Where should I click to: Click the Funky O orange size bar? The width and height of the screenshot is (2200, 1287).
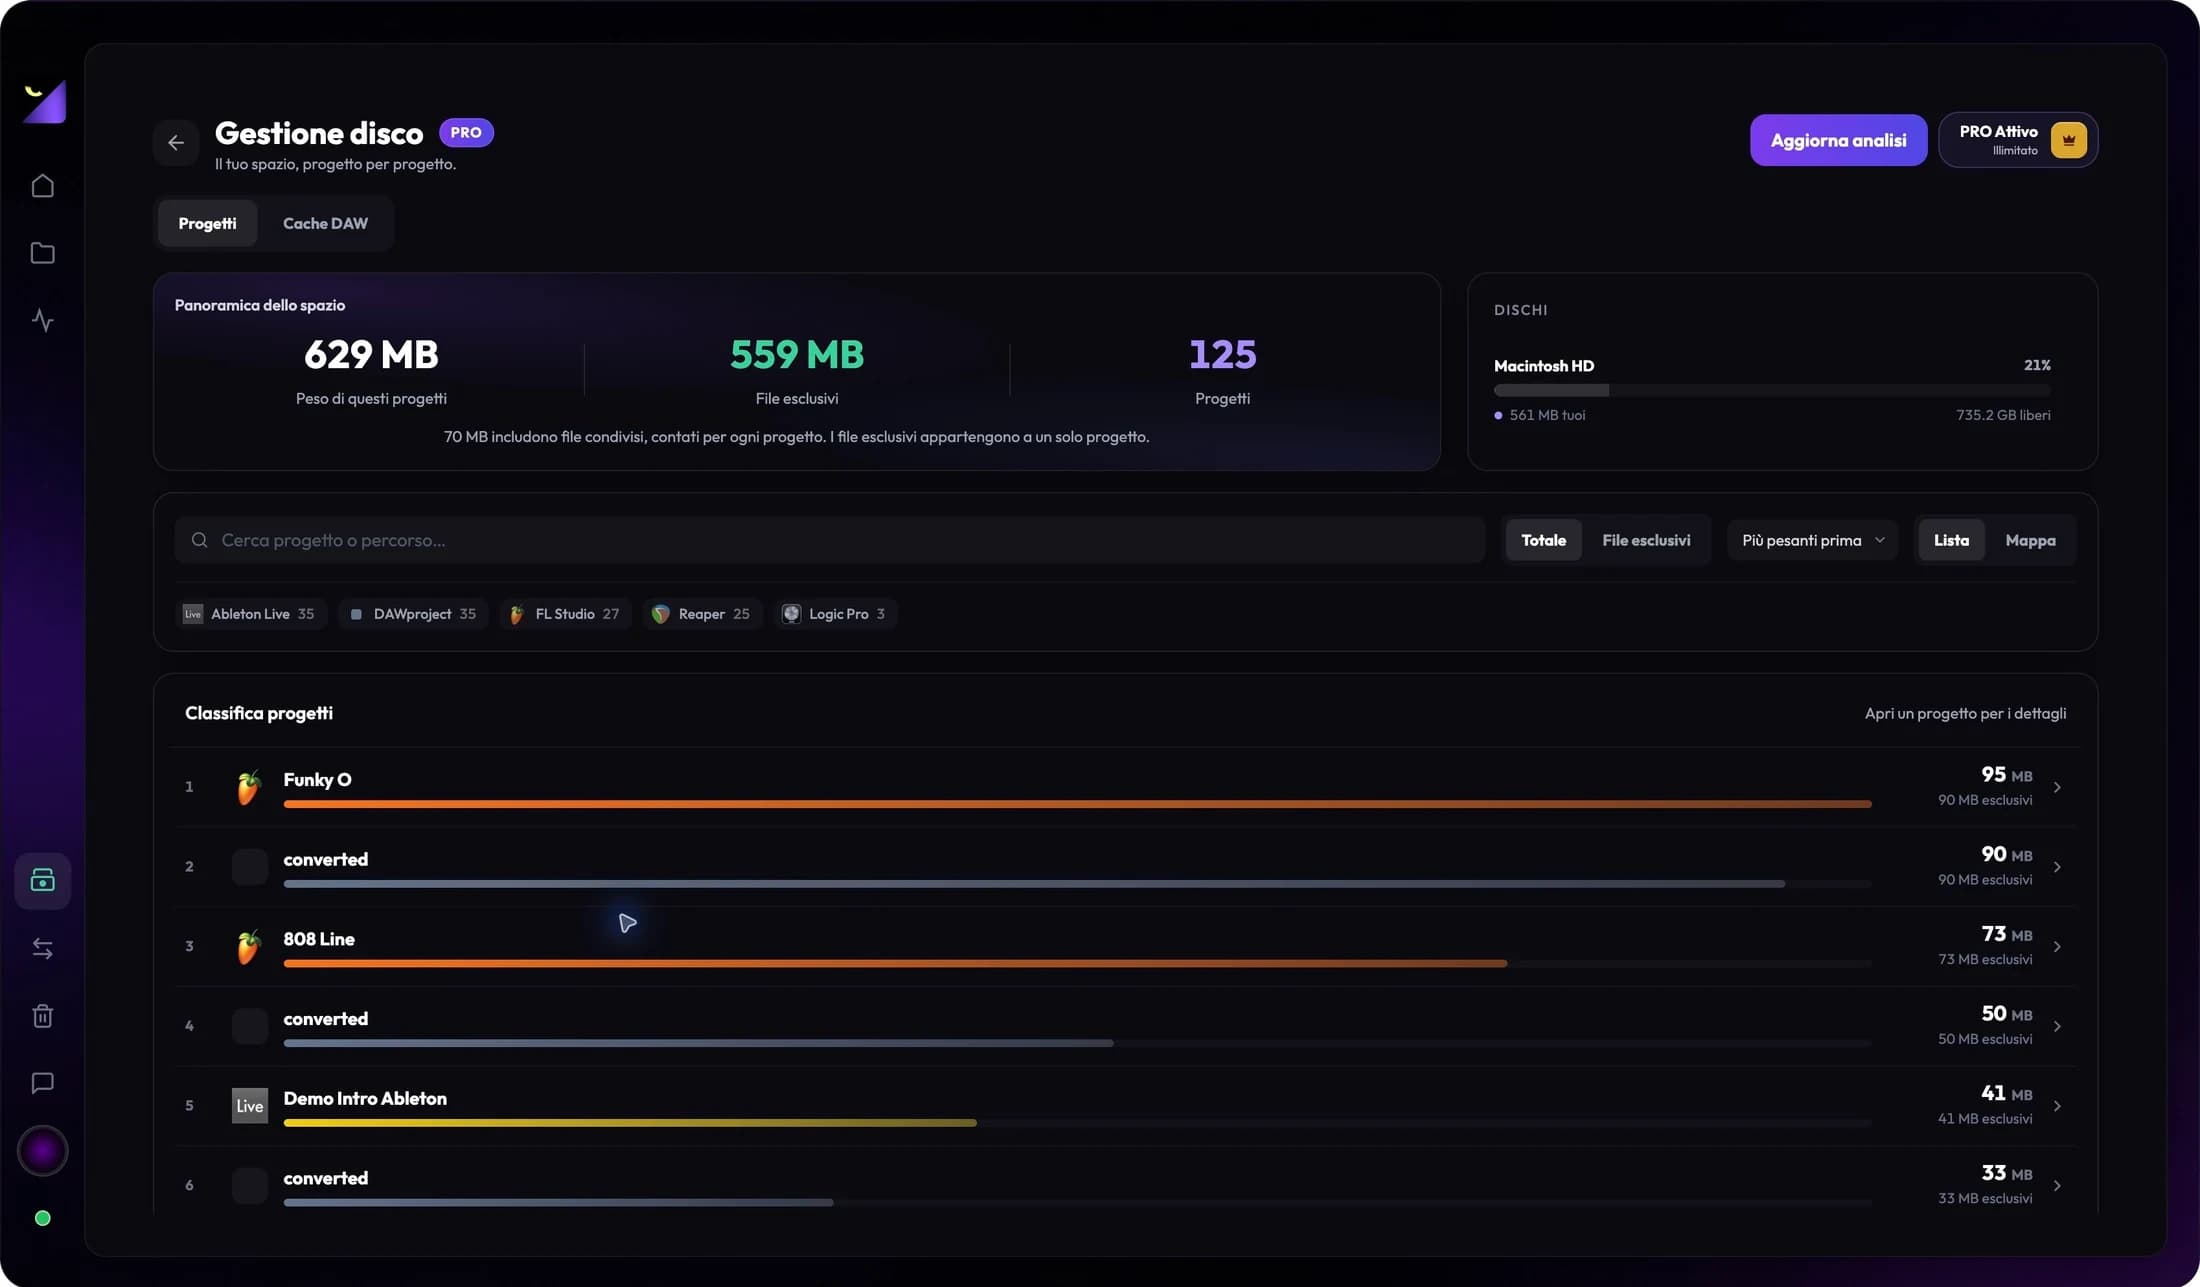[1077, 804]
